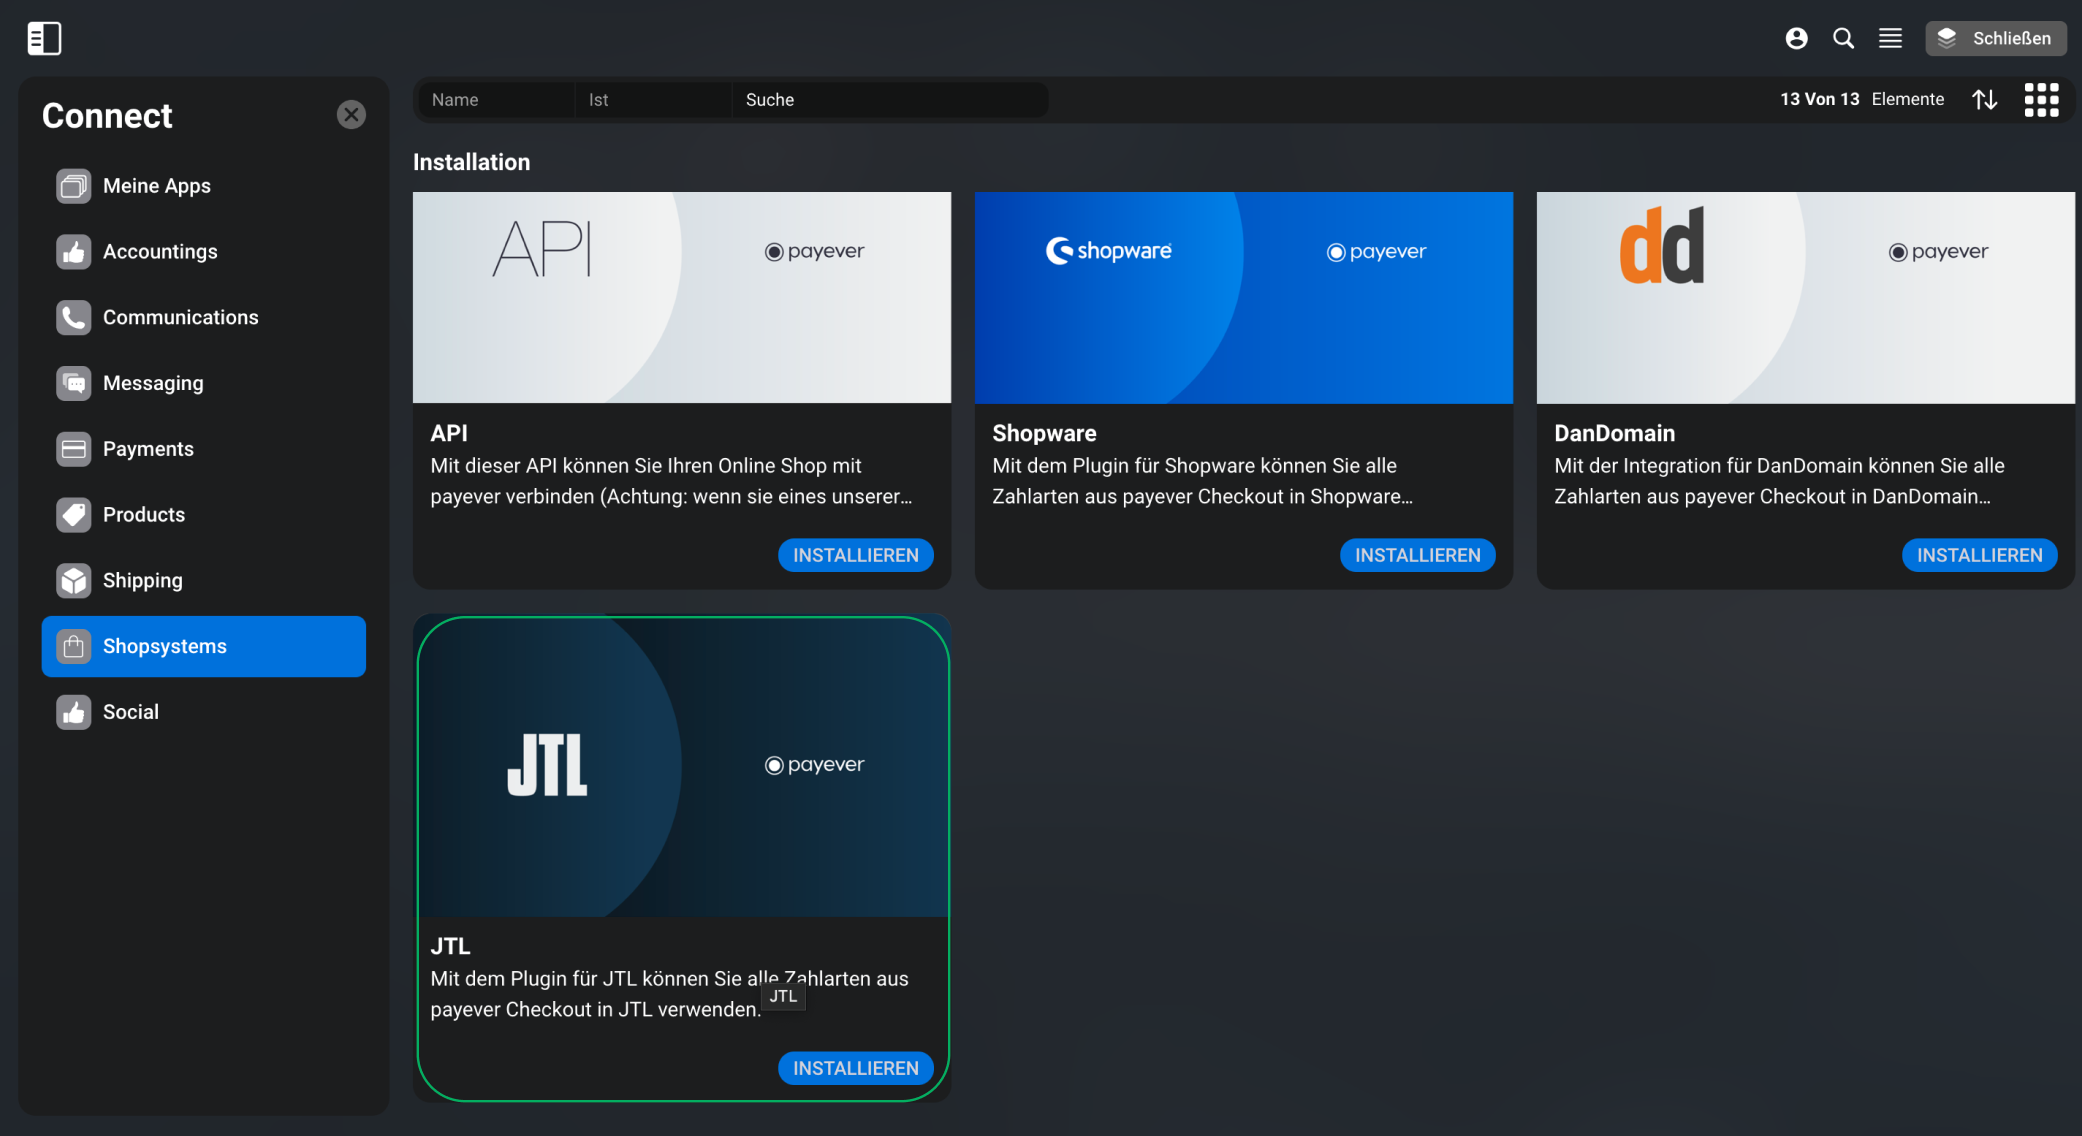Open the Payments category
The height and width of the screenshot is (1136, 2082).
[x=204, y=449]
